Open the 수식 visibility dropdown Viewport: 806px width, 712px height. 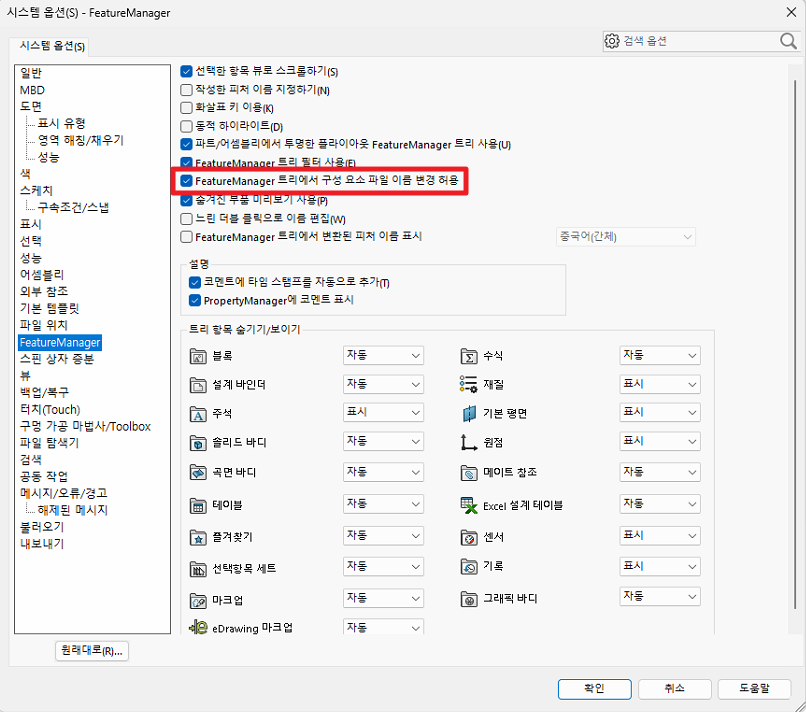point(660,355)
